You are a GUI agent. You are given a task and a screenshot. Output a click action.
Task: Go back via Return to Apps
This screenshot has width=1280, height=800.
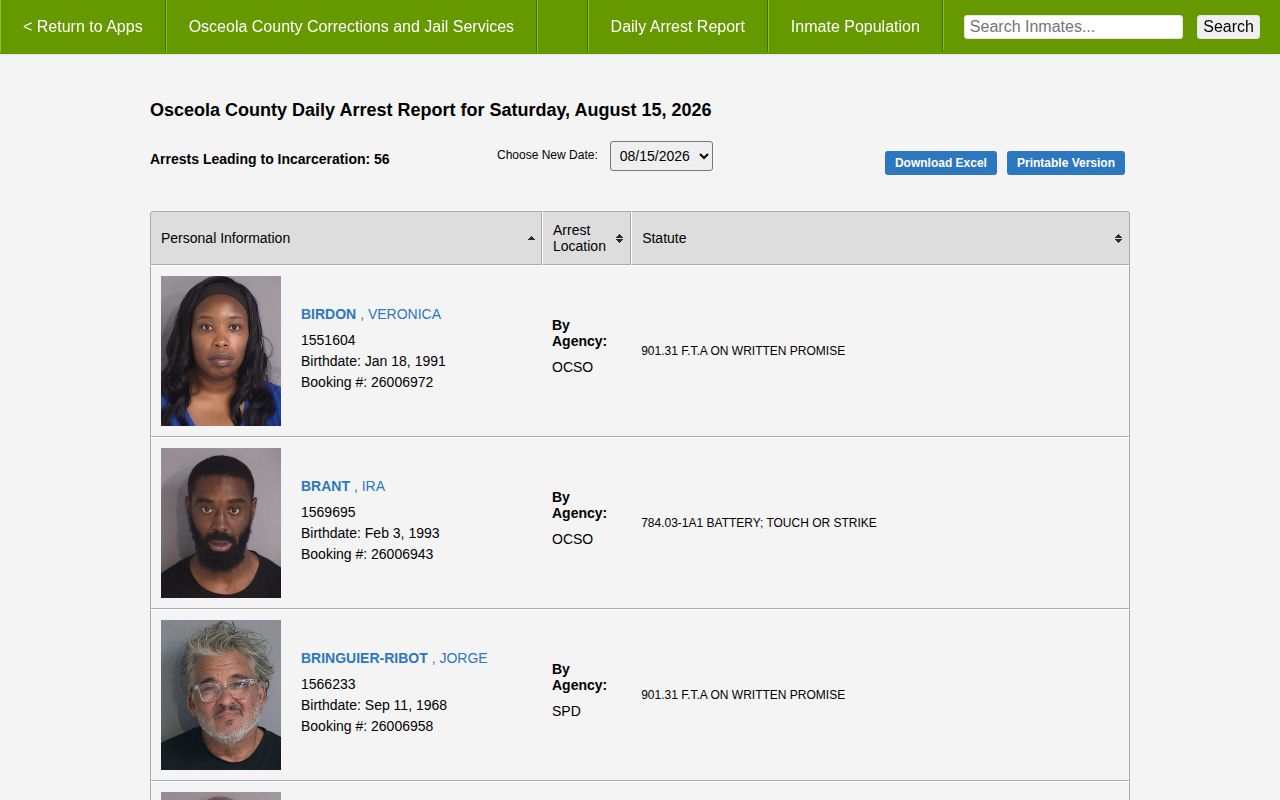click(83, 27)
